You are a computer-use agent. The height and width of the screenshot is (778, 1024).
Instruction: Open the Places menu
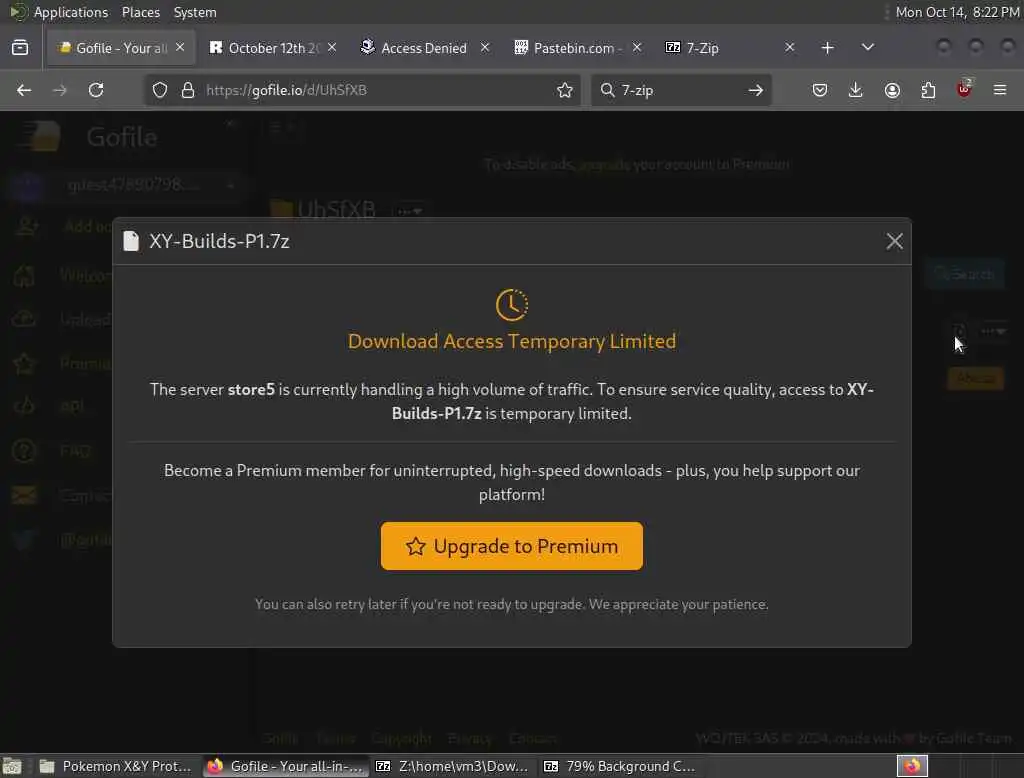pyautogui.click(x=140, y=12)
